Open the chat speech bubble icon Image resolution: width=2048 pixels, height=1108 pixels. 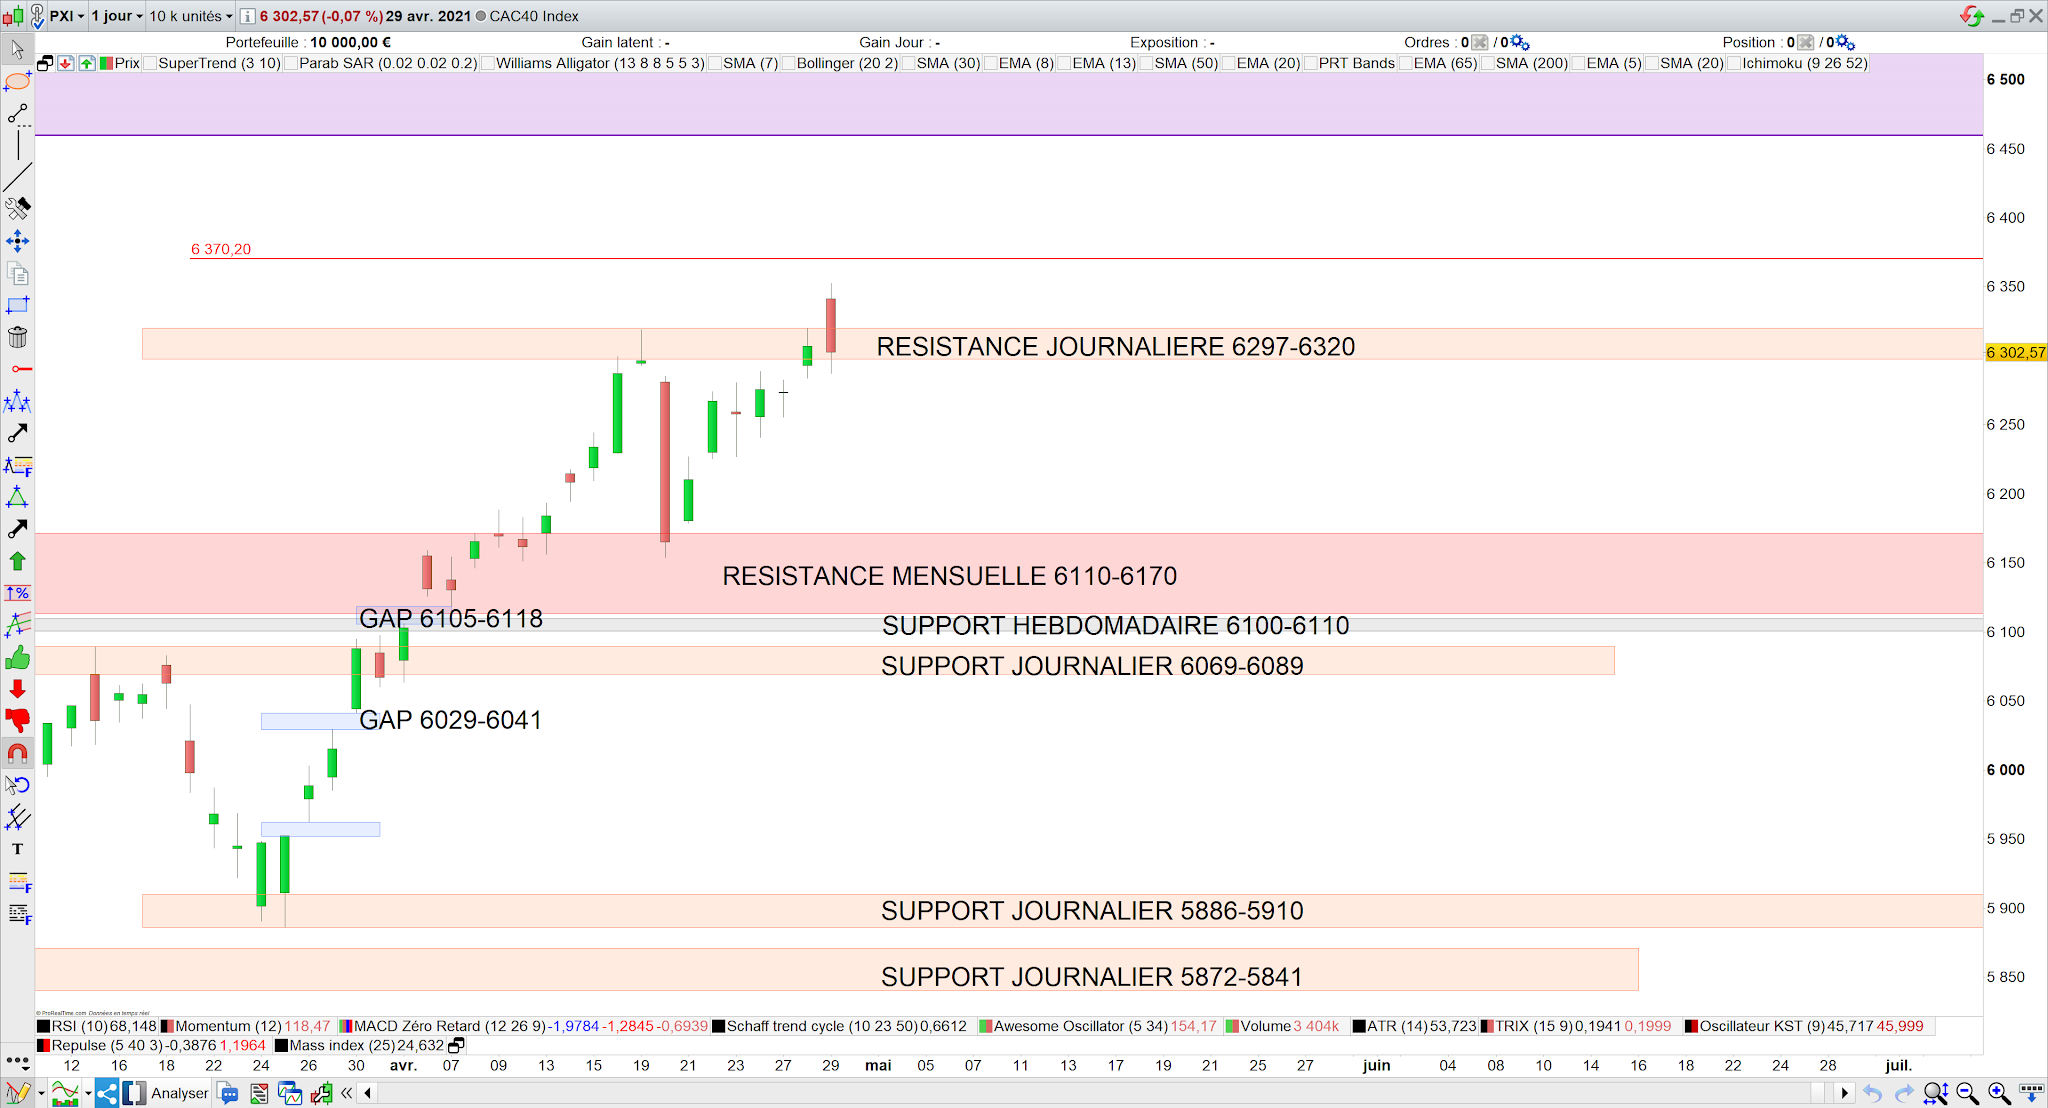[x=228, y=1093]
